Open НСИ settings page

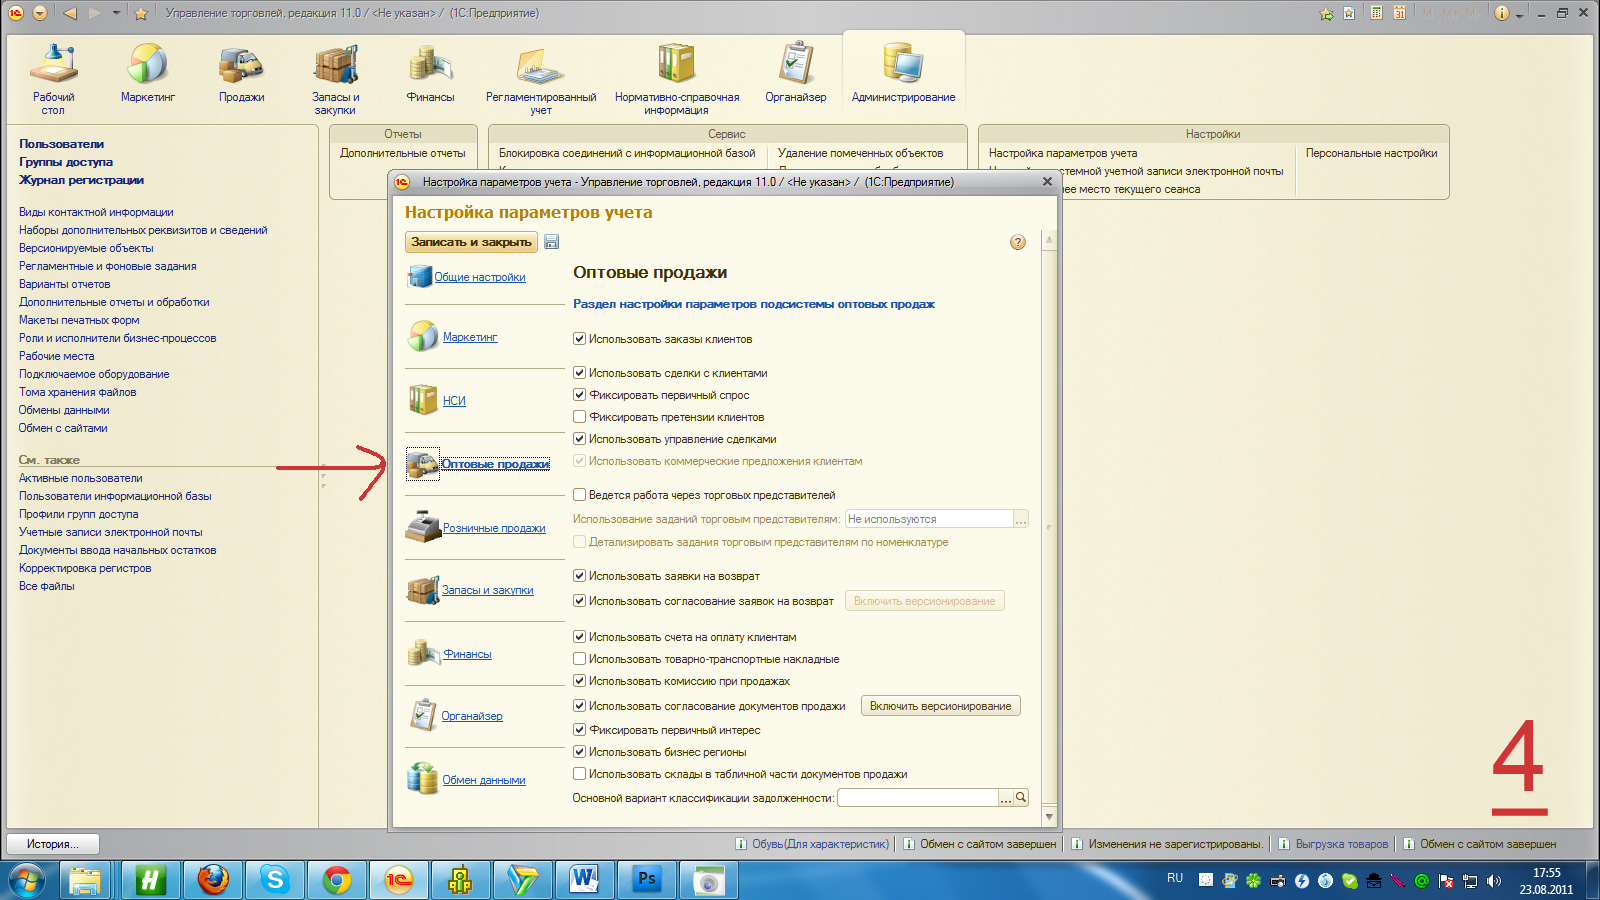pos(454,401)
